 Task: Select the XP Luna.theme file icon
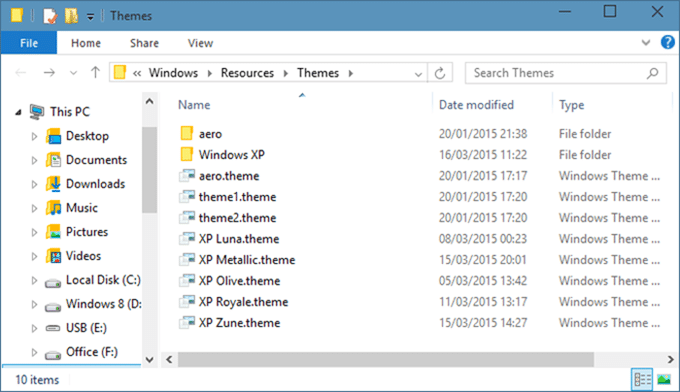click(x=187, y=238)
